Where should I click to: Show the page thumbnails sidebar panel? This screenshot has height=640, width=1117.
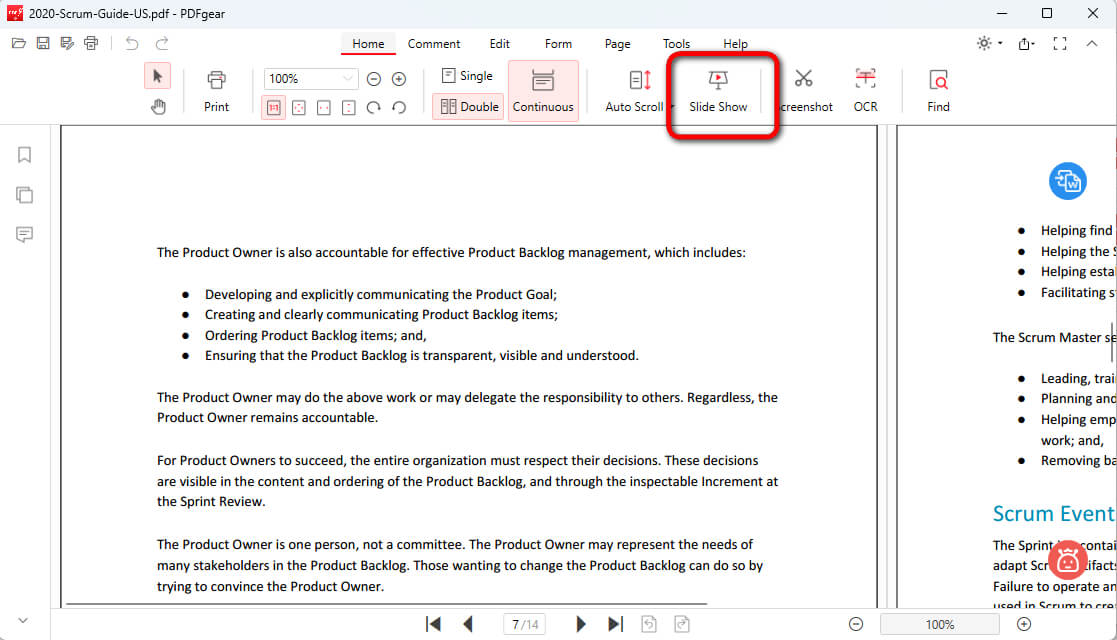pos(25,194)
